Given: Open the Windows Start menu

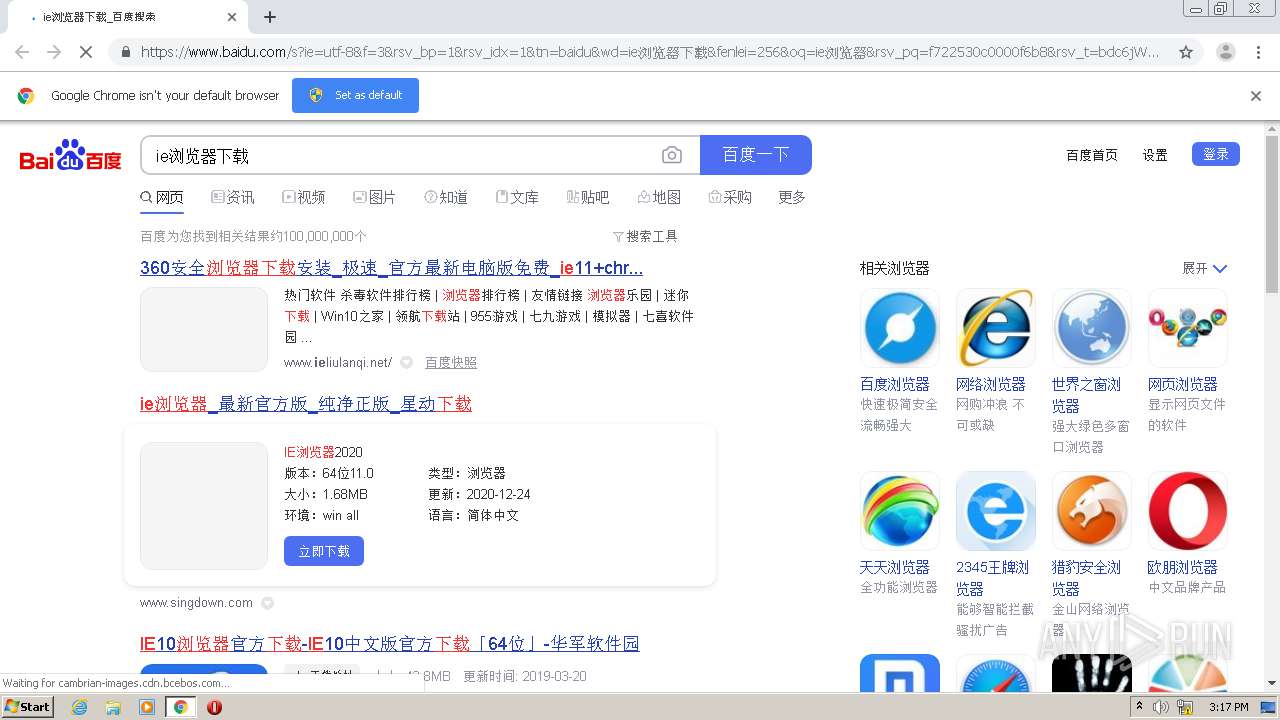Looking at the screenshot, I should tap(28, 707).
